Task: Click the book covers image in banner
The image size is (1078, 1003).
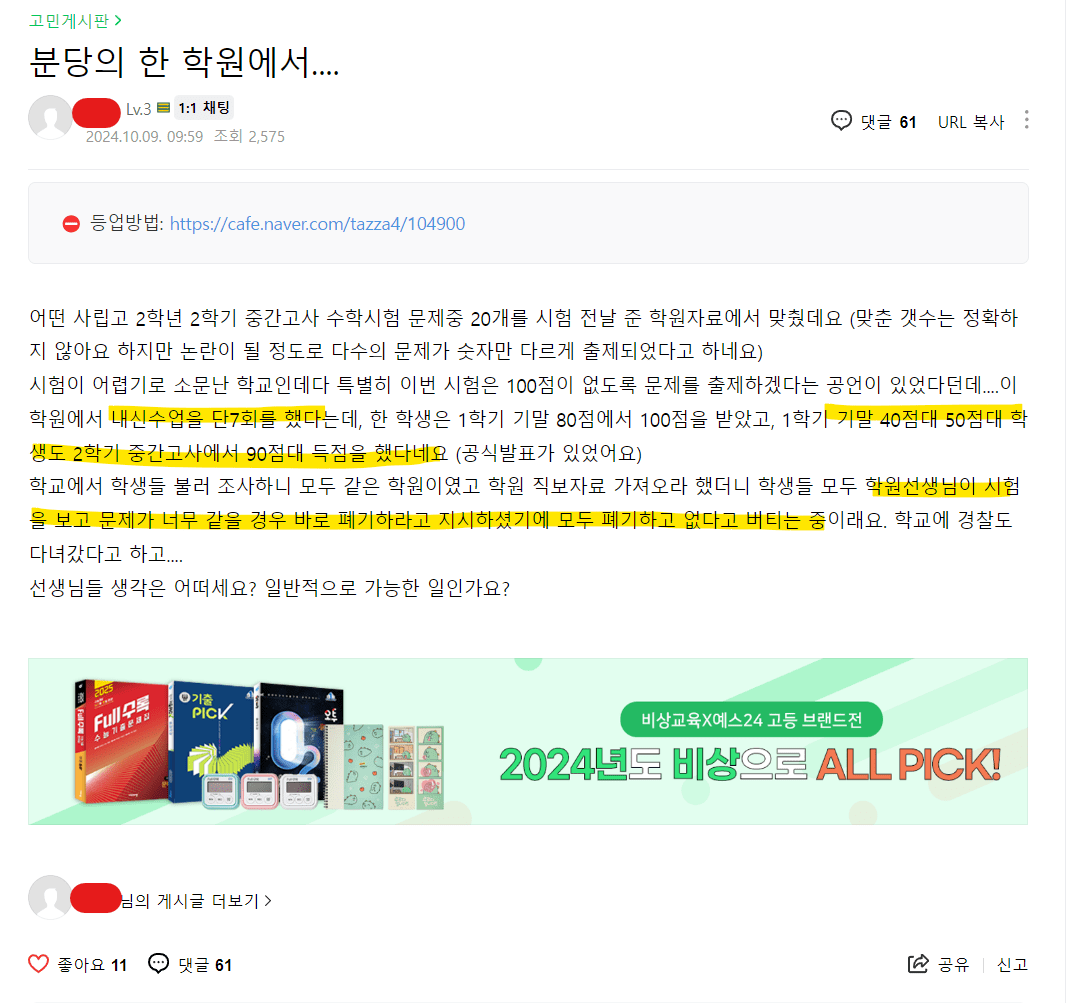Action: 258,745
